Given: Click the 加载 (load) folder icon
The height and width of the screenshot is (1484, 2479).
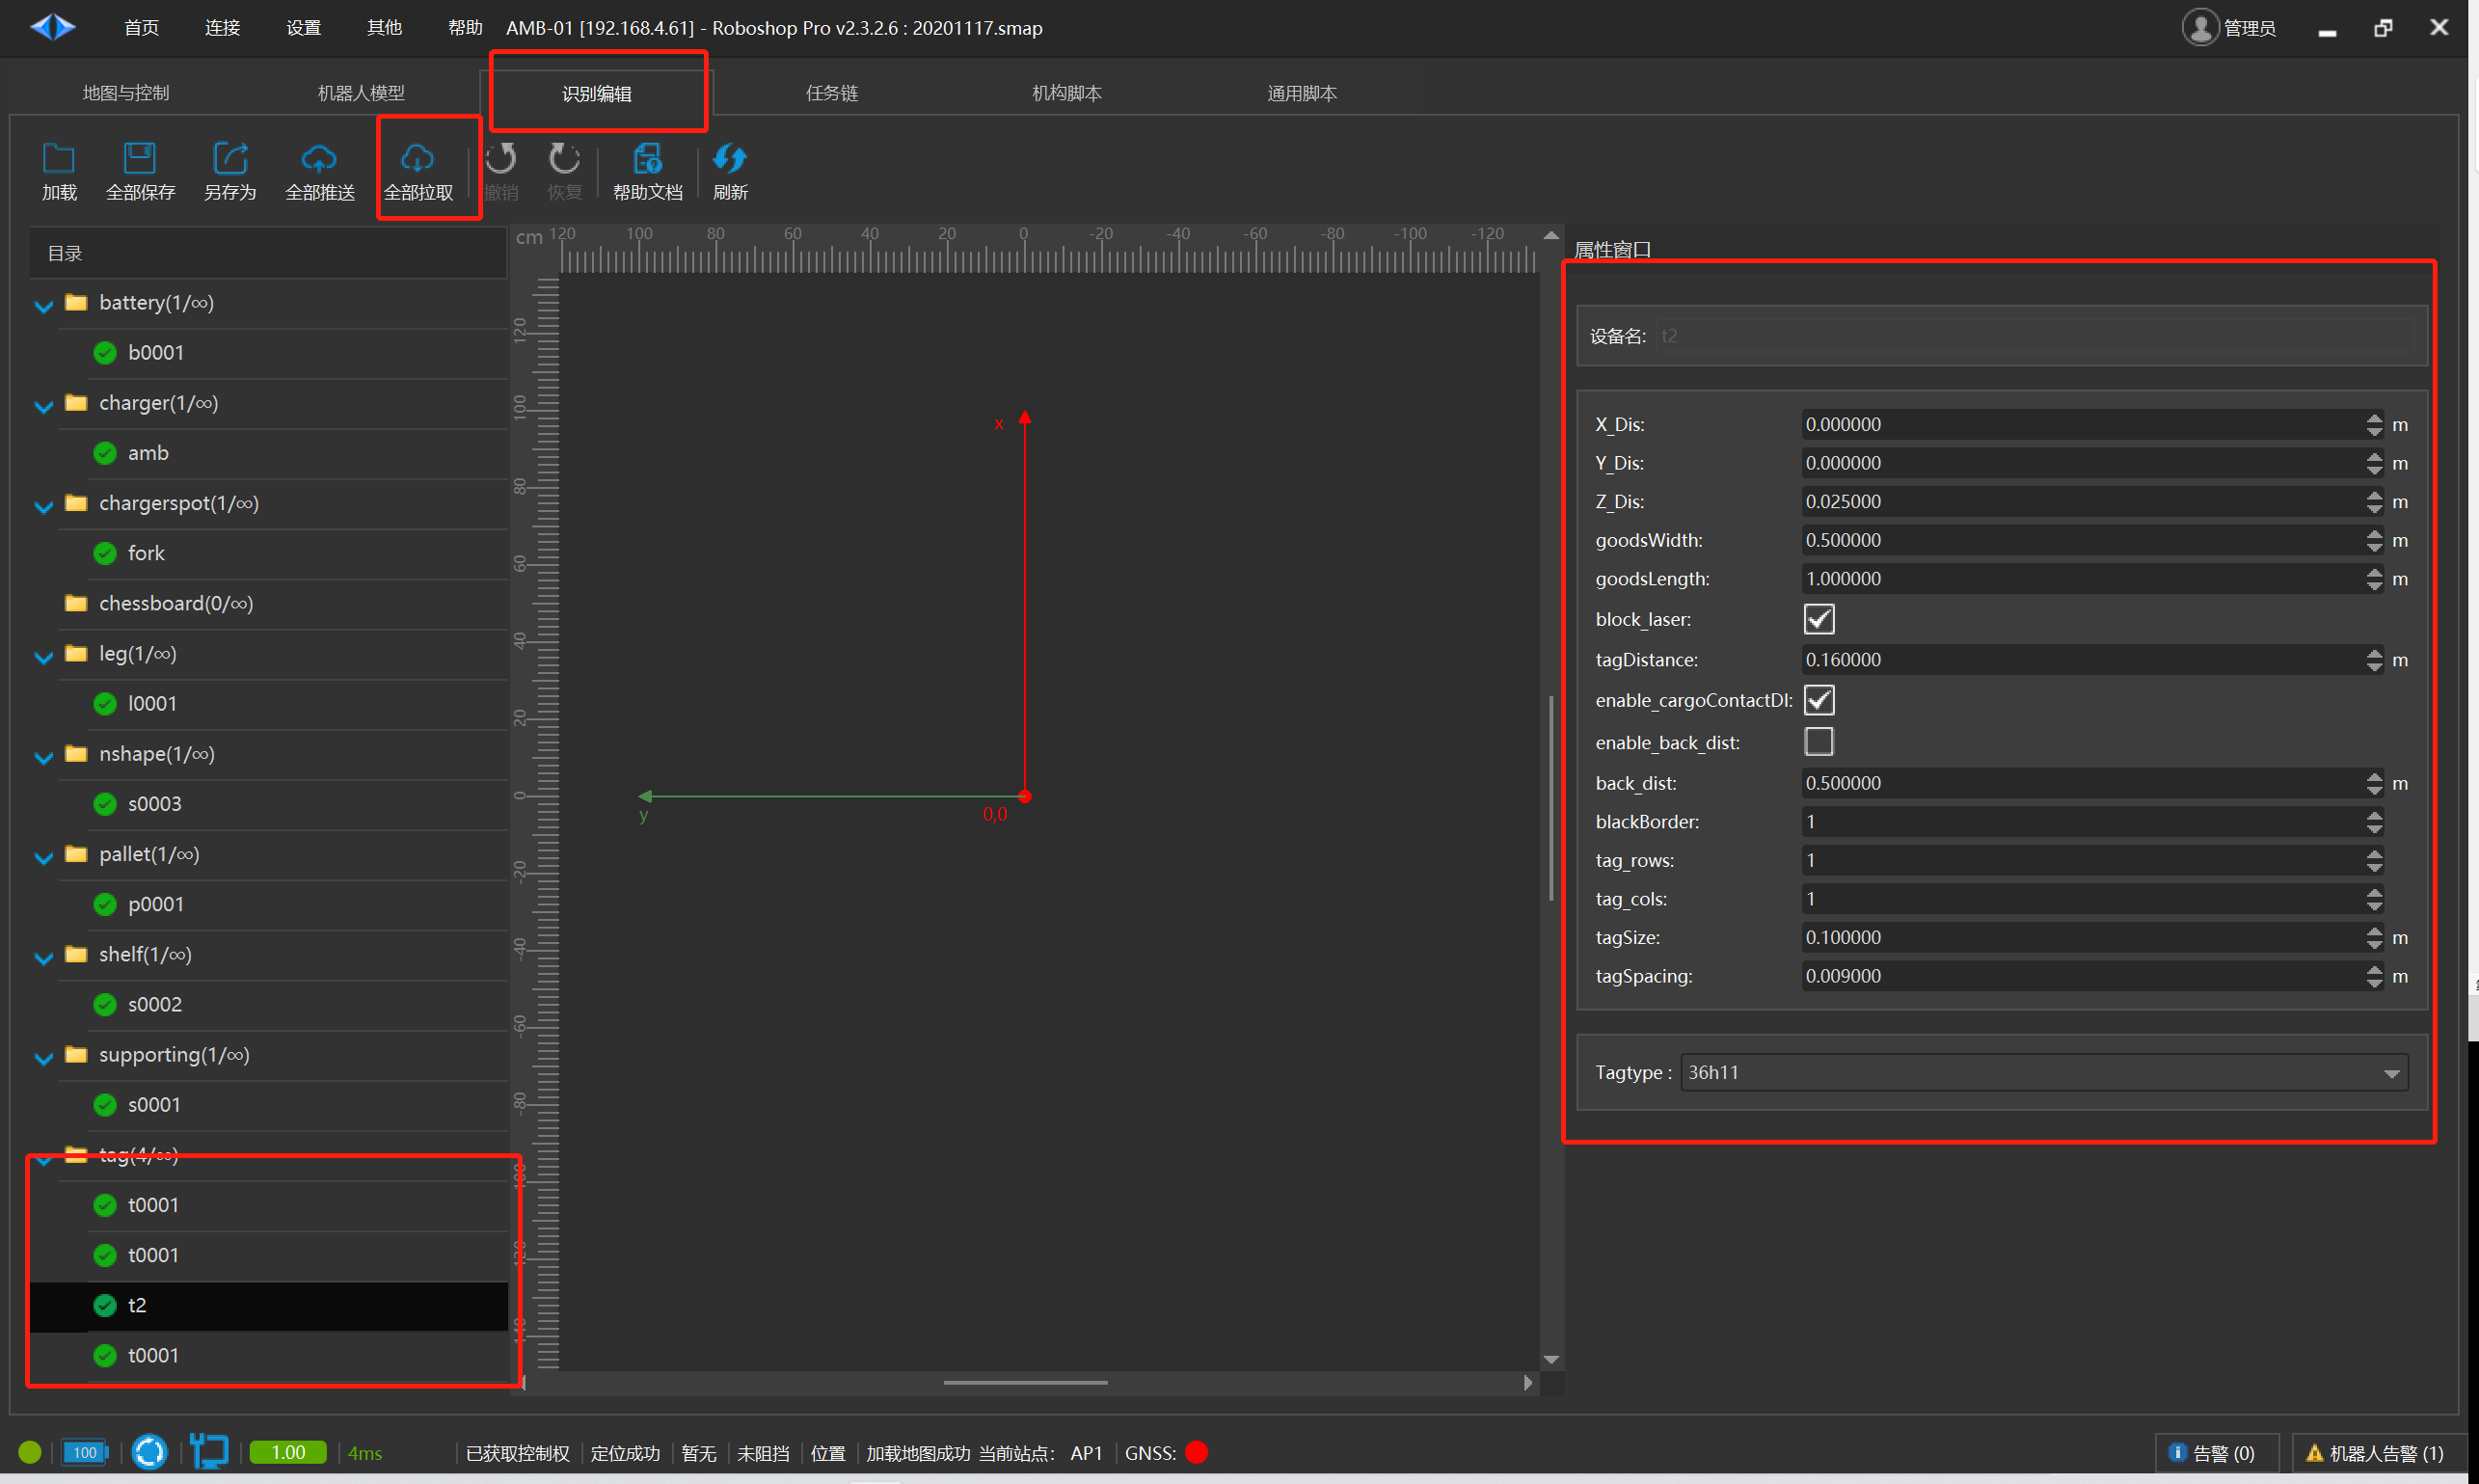Looking at the screenshot, I should point(59,160).
